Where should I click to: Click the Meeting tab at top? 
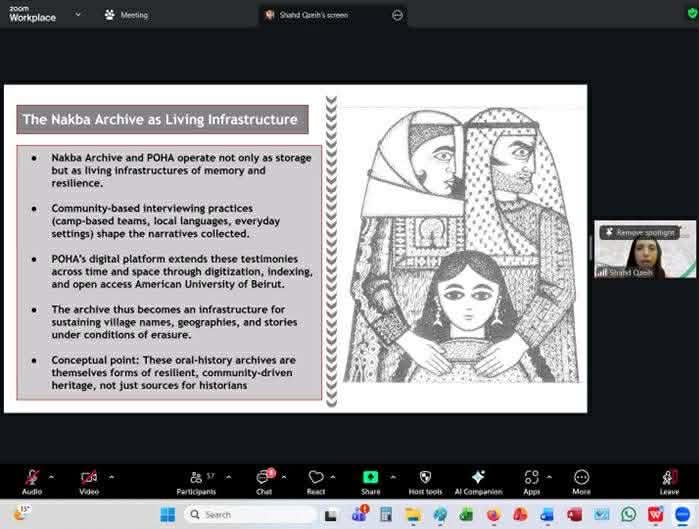click(126, 15)
